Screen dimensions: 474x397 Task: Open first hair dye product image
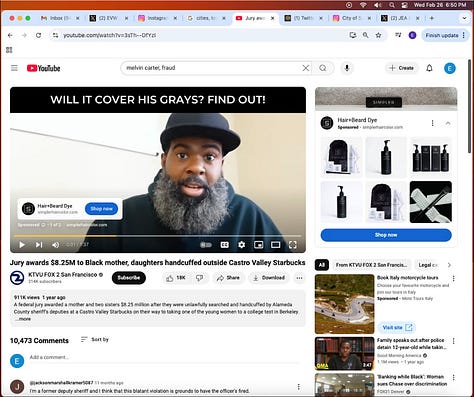tap(341, 157)
